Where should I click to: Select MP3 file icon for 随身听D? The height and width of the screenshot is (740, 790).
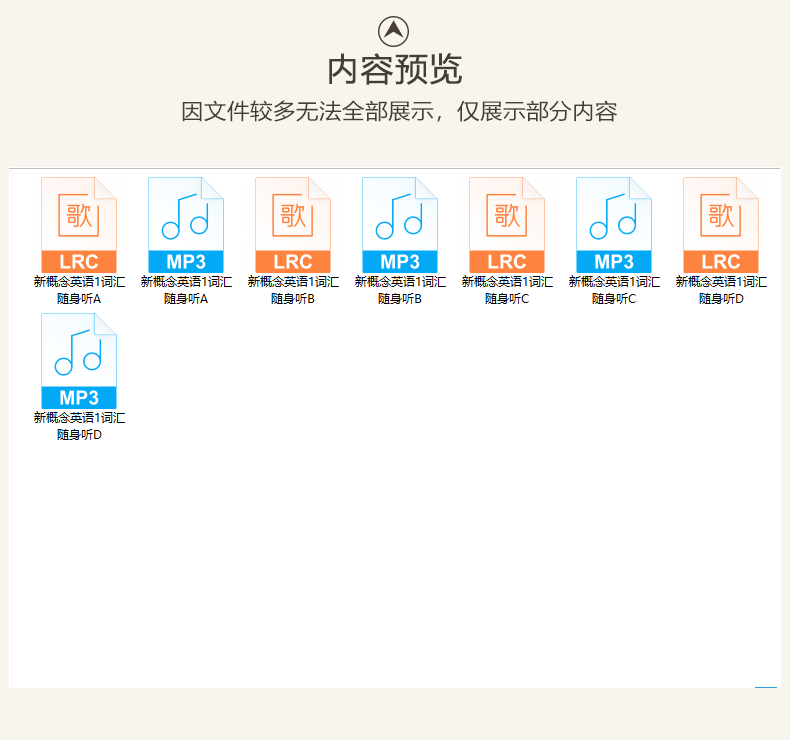click(x=79, y=361)
